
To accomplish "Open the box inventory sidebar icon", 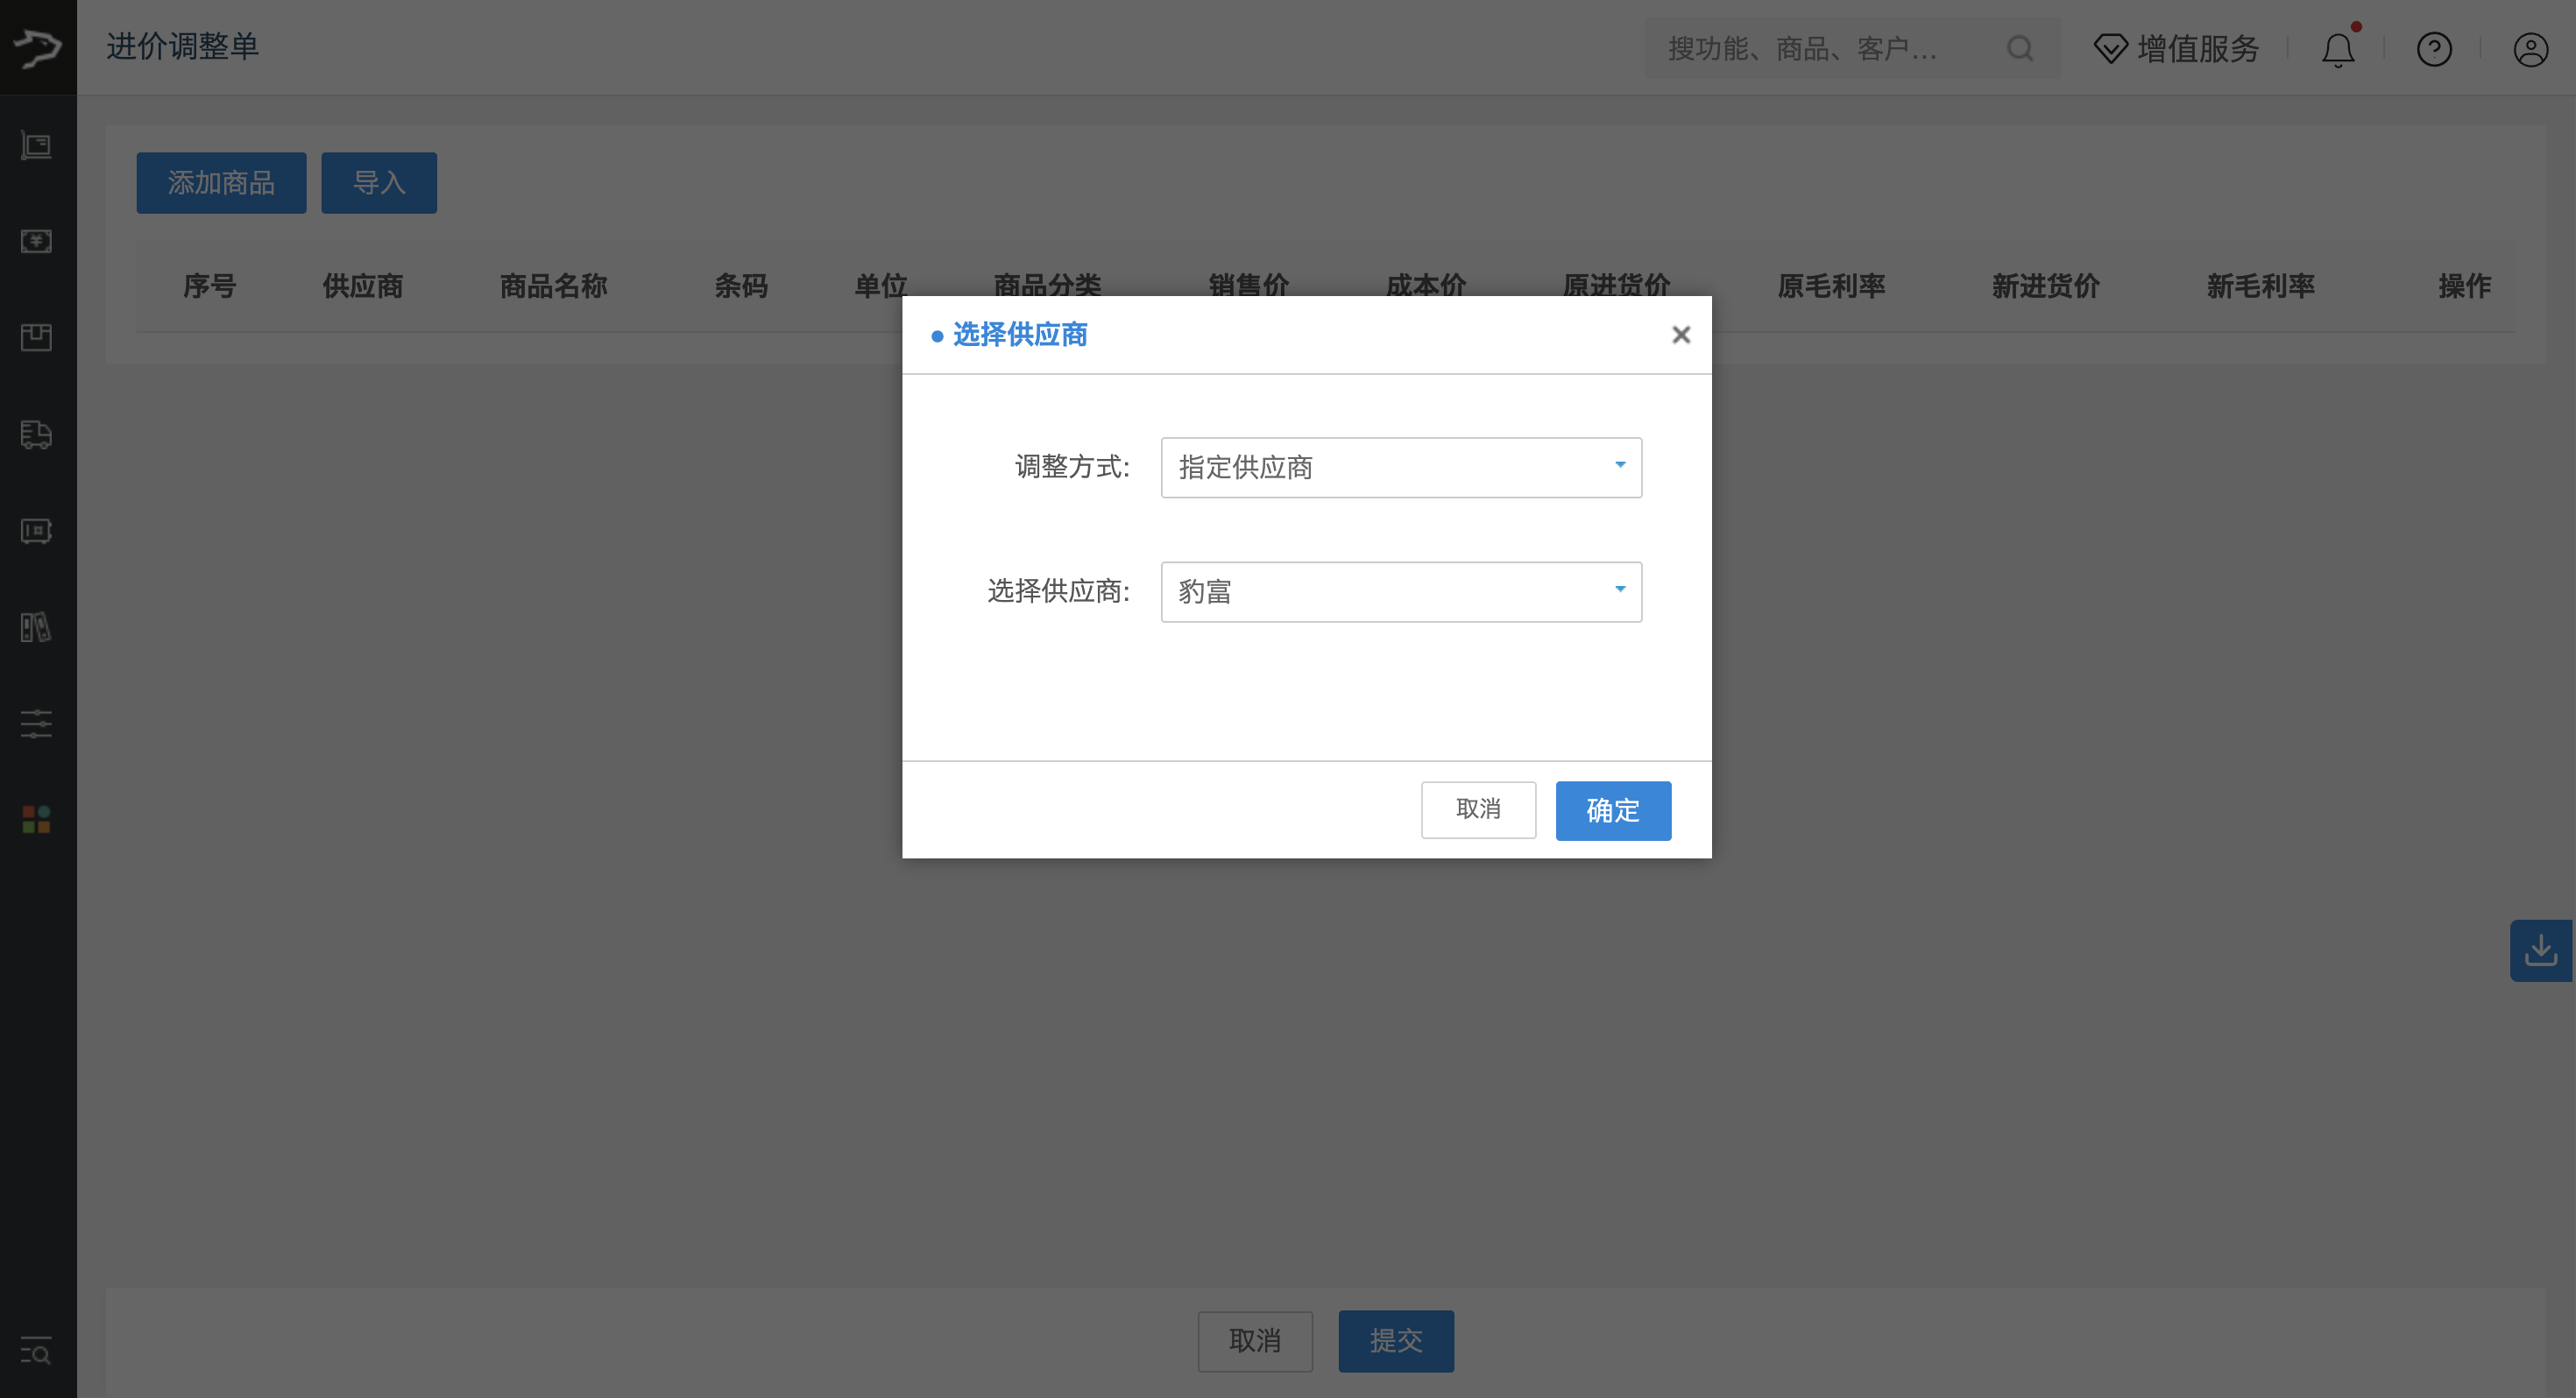I will (37, 337).
